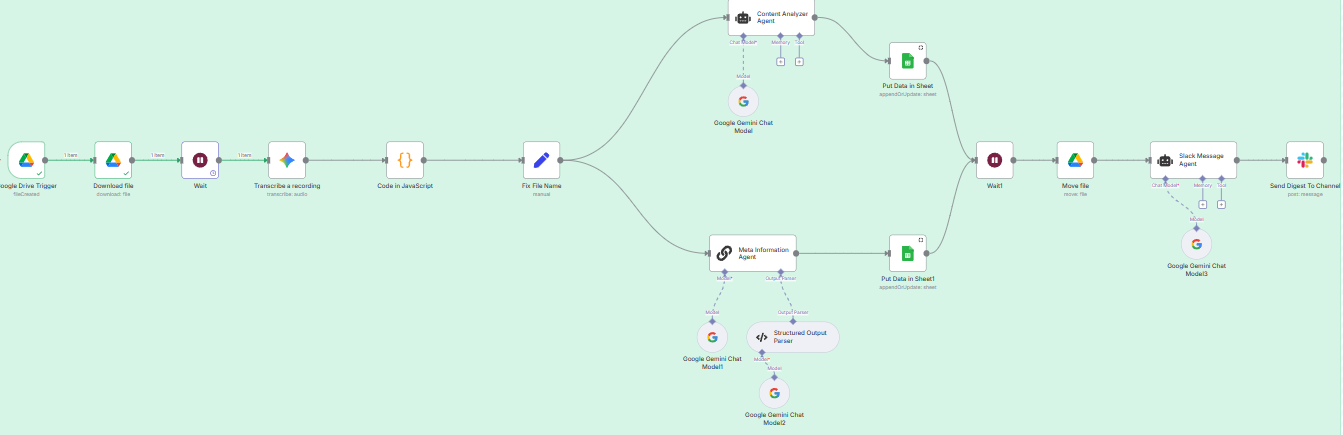Open the Put Data in Sheet1 node

pyautogui.click(x=908, y=254)
